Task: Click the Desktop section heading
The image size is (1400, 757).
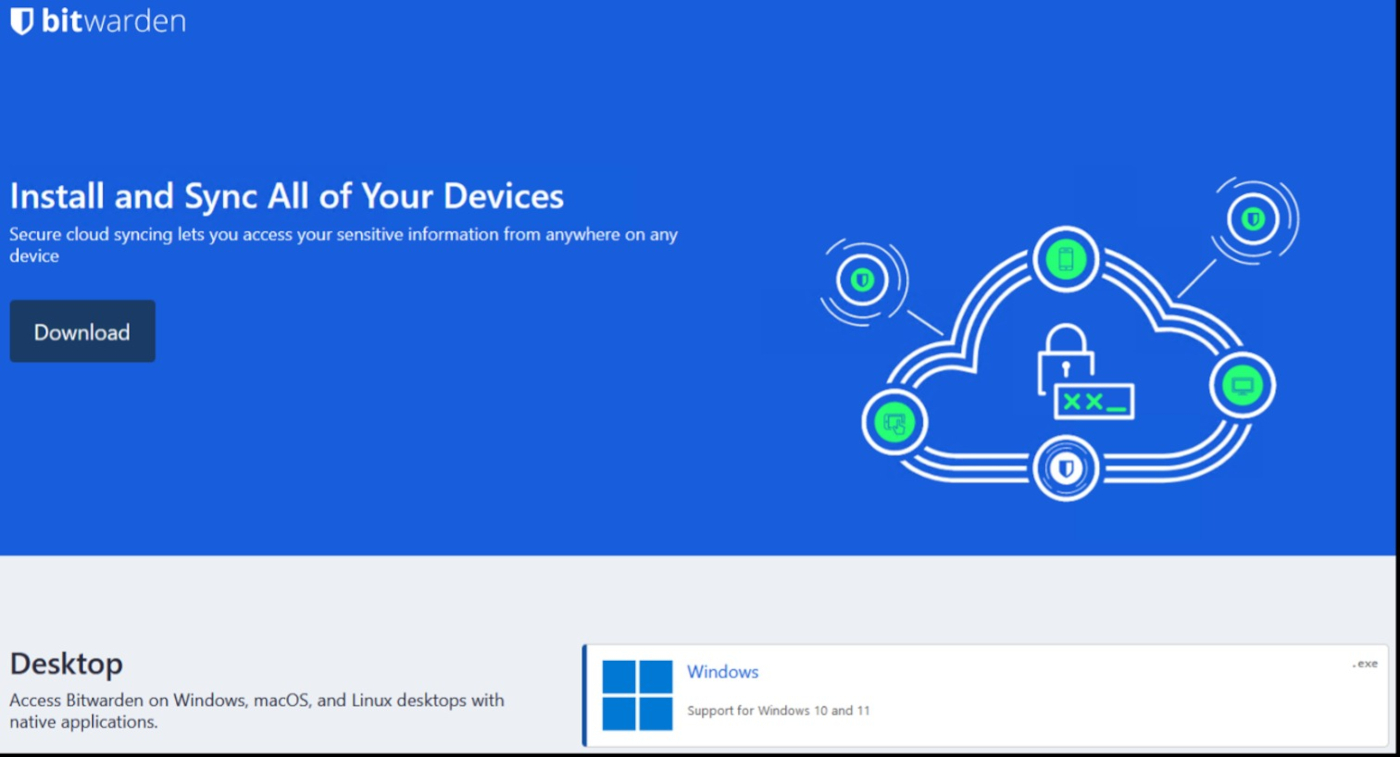Action: tap(66, 663)
